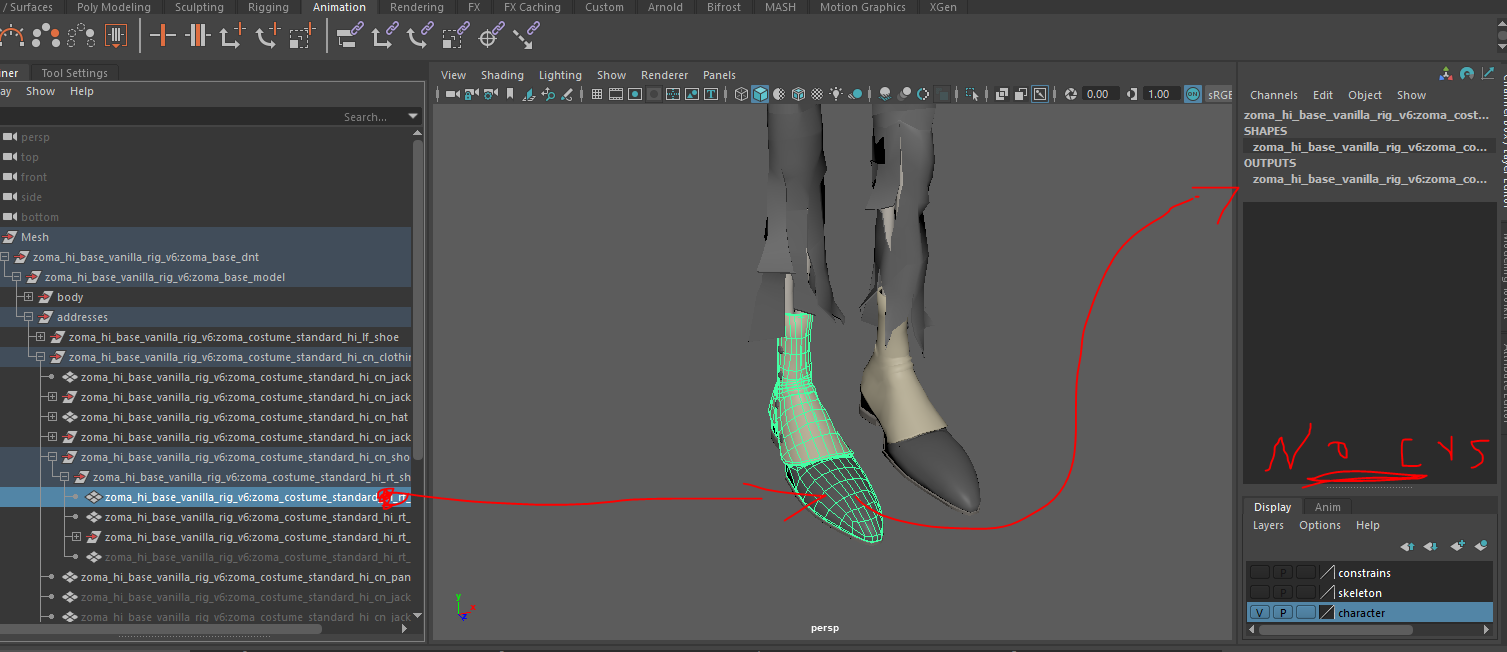Screen dimensions: 1507x652
Task: Collapse the addresses group in the Outliner
Action: pyautogui.click(x=29, y=317)
